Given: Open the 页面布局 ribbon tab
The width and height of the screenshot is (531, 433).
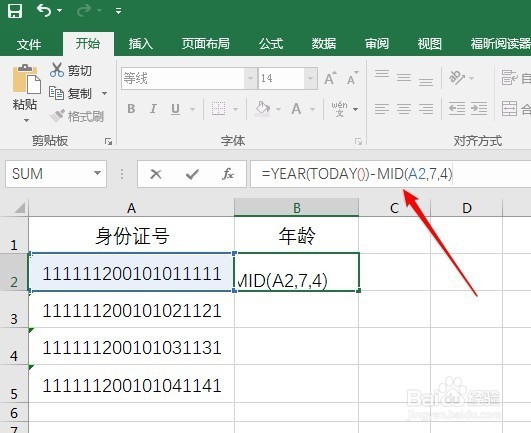Looking at the screenshot, I should click(206, 43).
